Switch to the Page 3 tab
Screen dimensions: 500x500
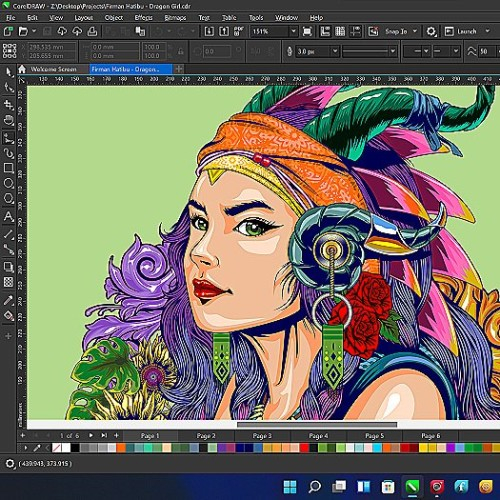262,436
